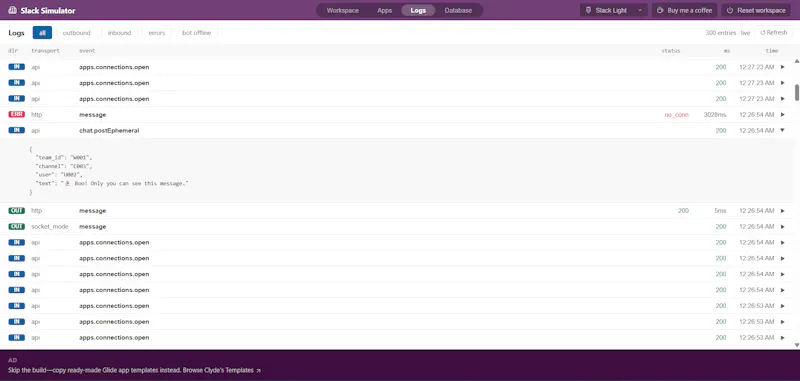Click the no_conn status text
Image resolution: width=800 pixels, height=381 pixels.
[x=676, y=115]
